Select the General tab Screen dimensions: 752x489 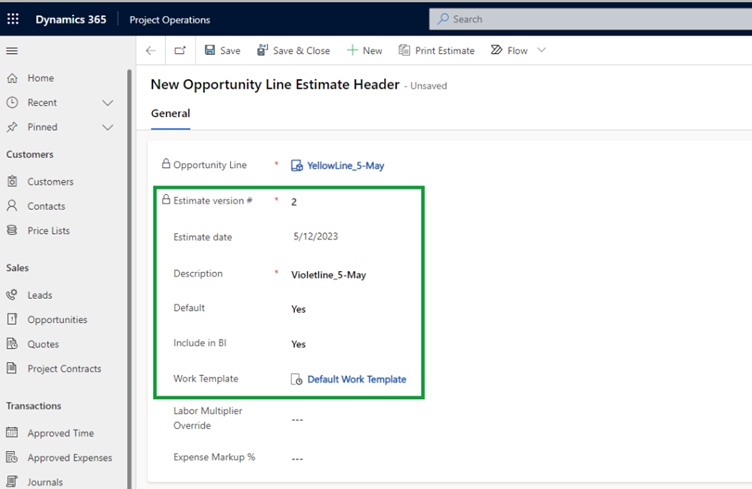click(170, 114)
